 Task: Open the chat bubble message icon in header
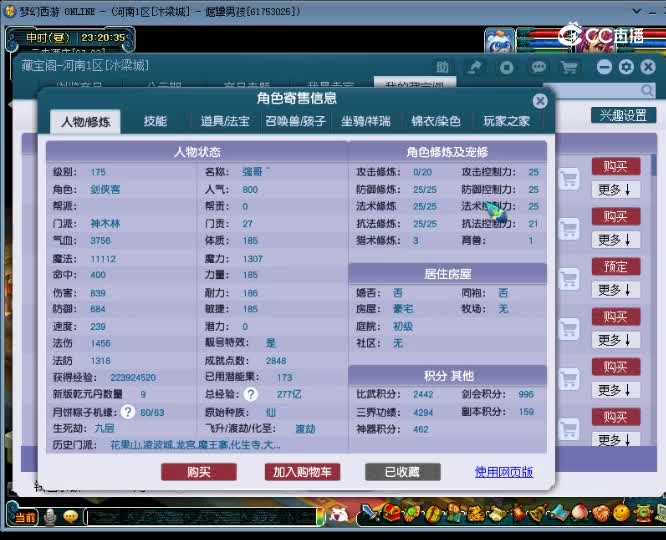point(539,67)
